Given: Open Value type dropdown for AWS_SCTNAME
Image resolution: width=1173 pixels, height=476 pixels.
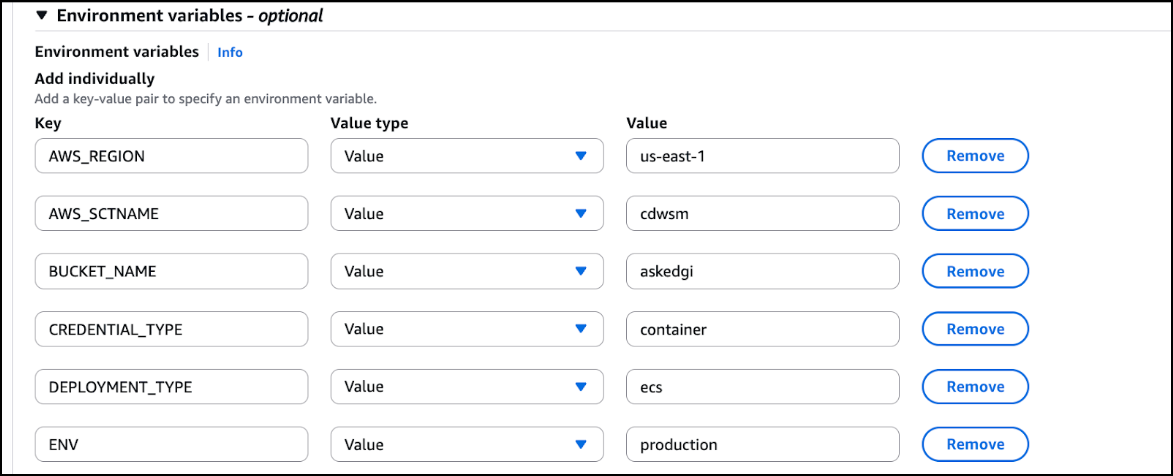Looking at the screenshot, I should 467,214.
